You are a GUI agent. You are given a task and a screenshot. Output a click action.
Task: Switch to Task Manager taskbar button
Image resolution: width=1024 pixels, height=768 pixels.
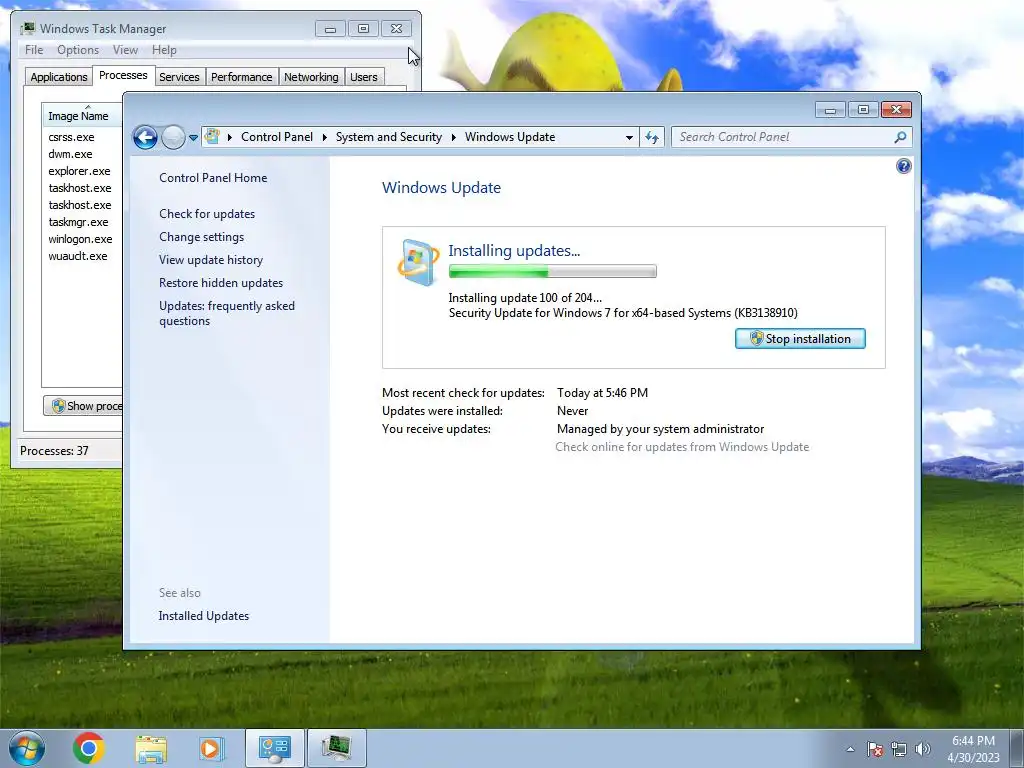[336, 748]
